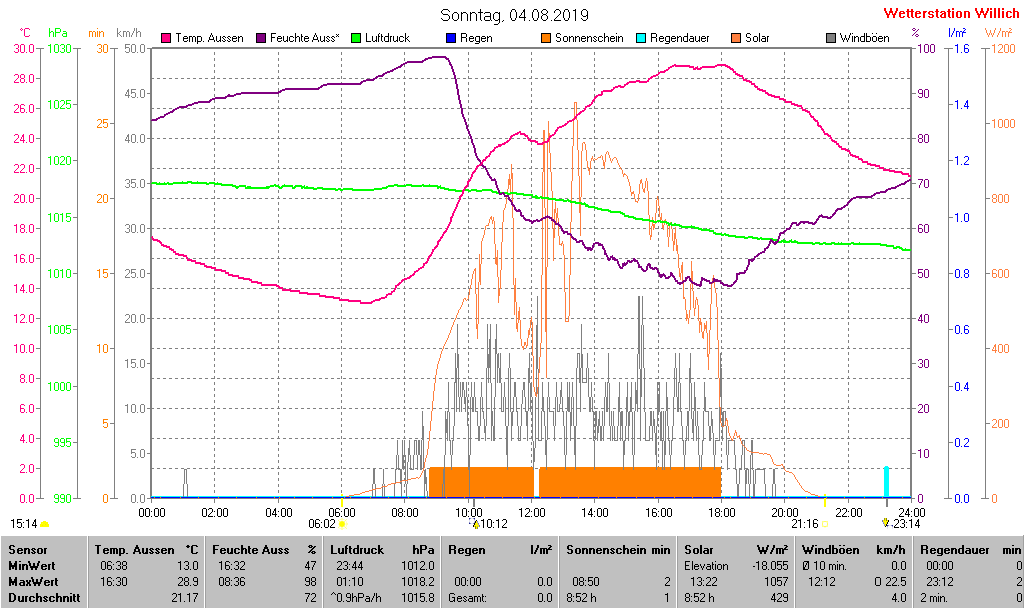Click the Gesamt: label in the Regen column
The width and height of the screenshot is (1024, 608).
(467, 597)
